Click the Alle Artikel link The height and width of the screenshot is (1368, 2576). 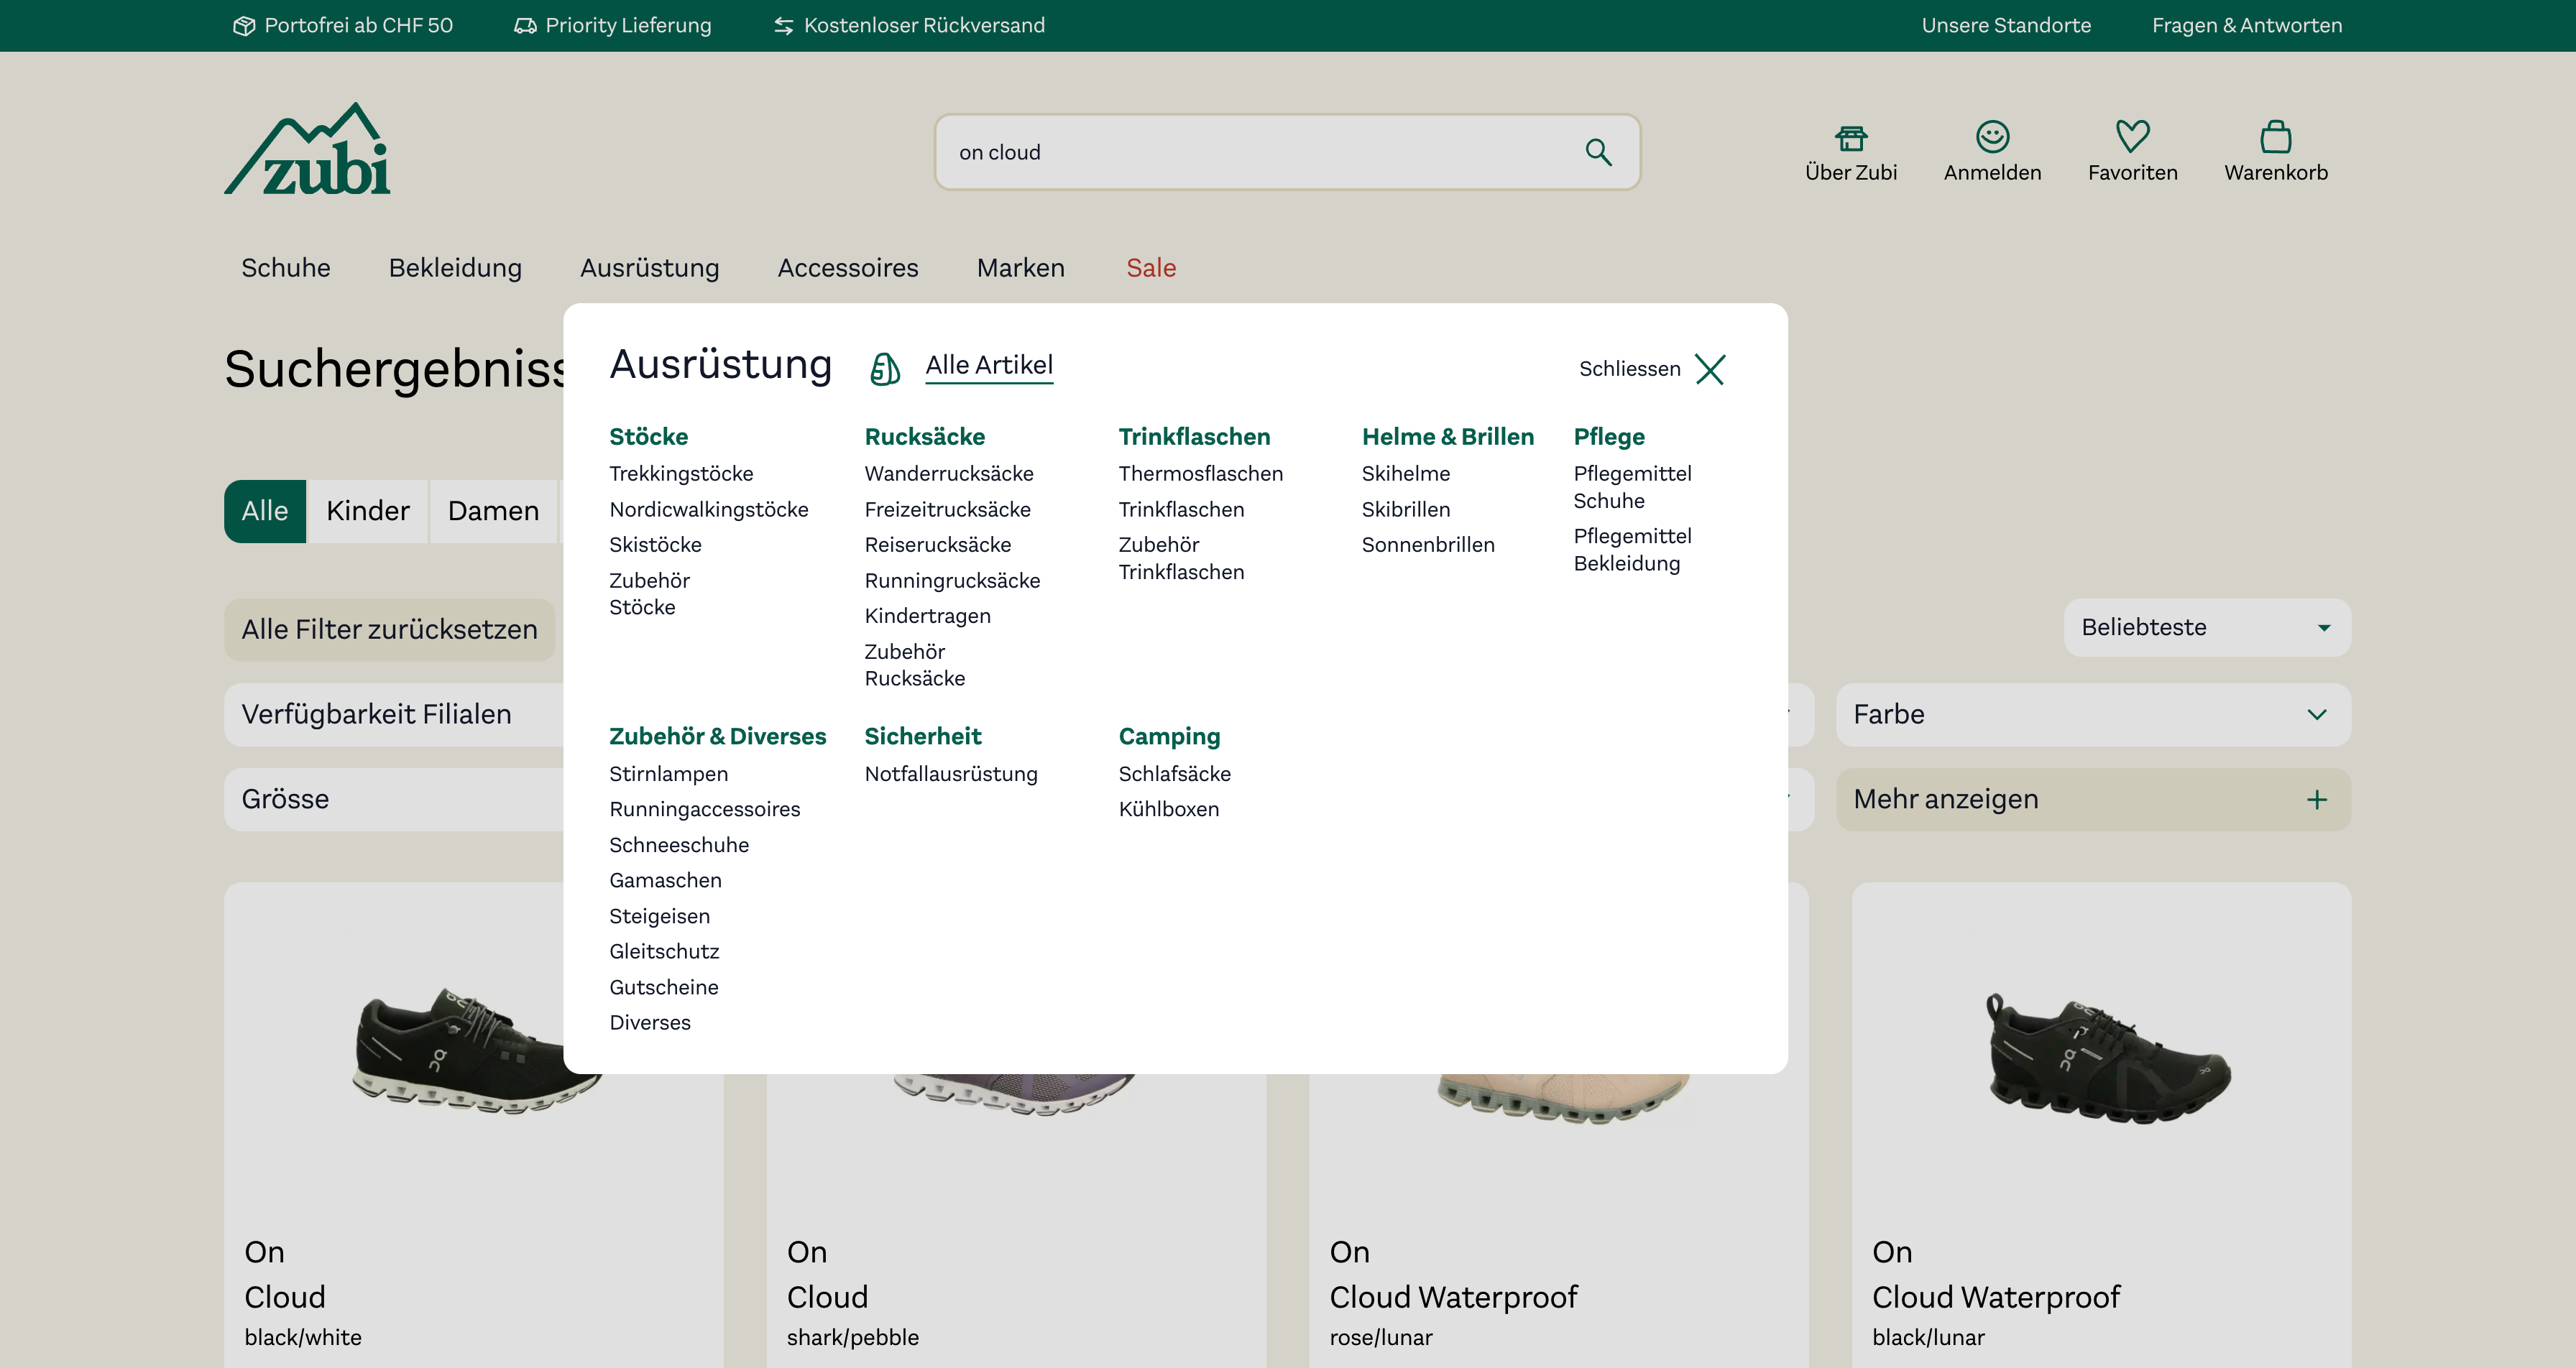click(988, 365)
